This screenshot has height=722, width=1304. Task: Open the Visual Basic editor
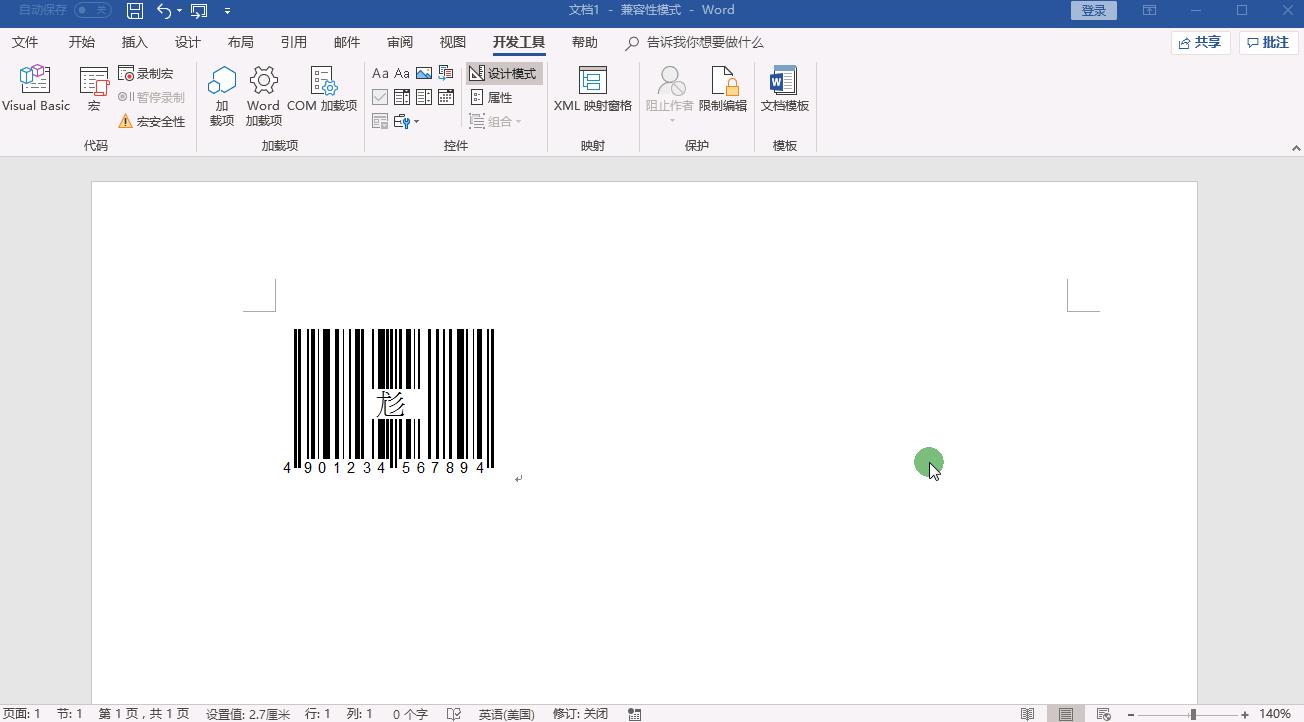(35, 90)
